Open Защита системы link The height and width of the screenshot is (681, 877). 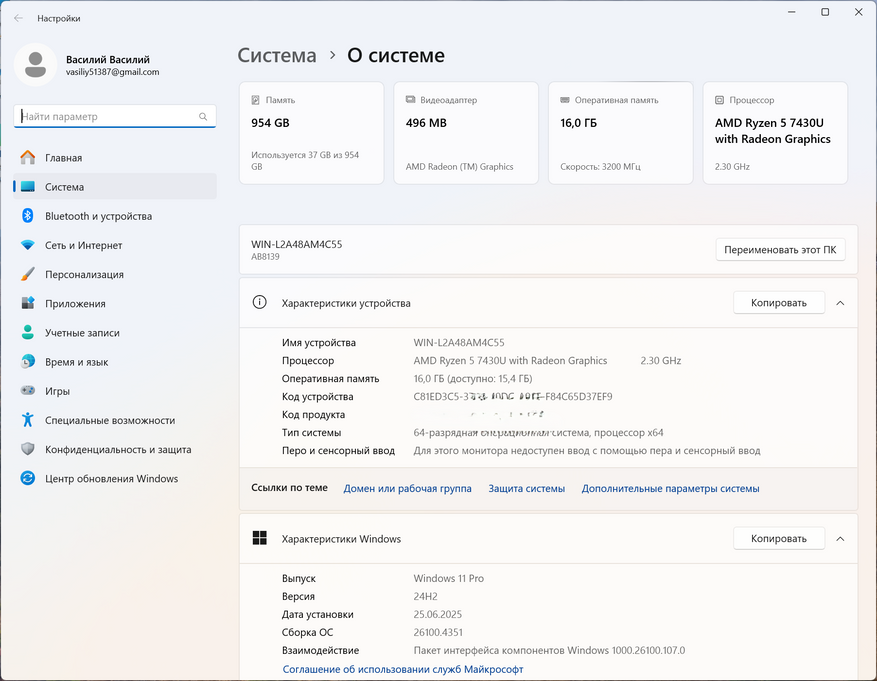(x=526, y=489)
